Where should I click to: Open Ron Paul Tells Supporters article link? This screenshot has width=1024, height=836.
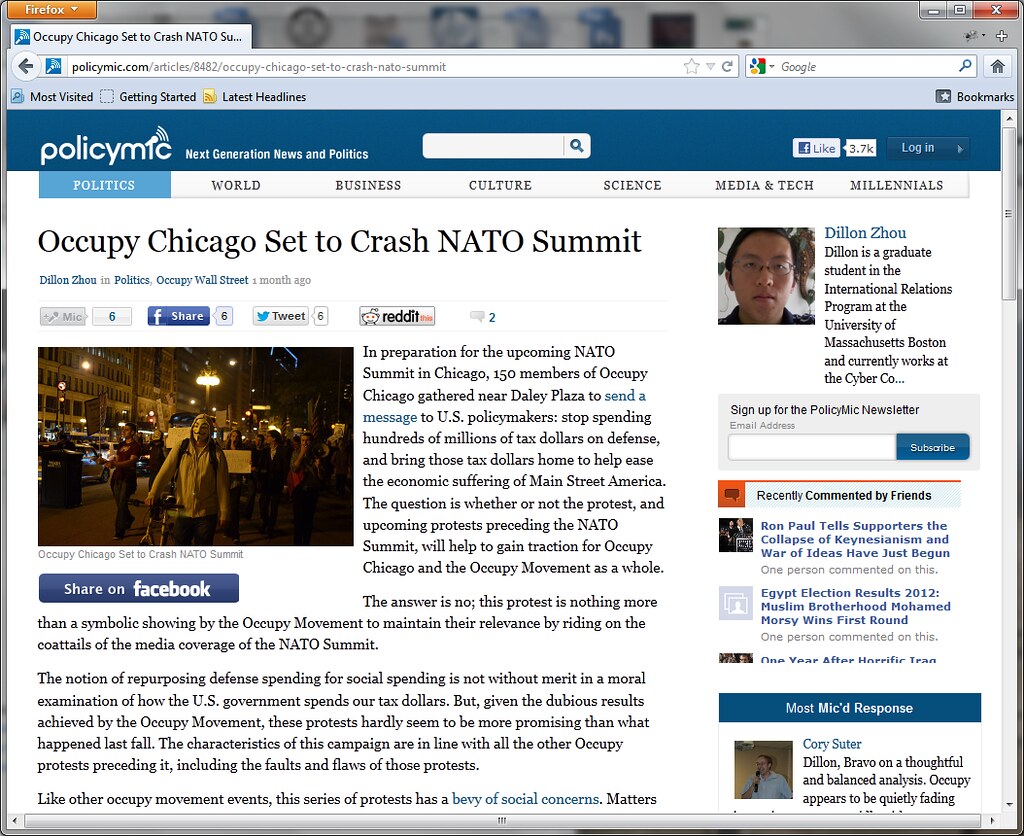coord(855,539)
